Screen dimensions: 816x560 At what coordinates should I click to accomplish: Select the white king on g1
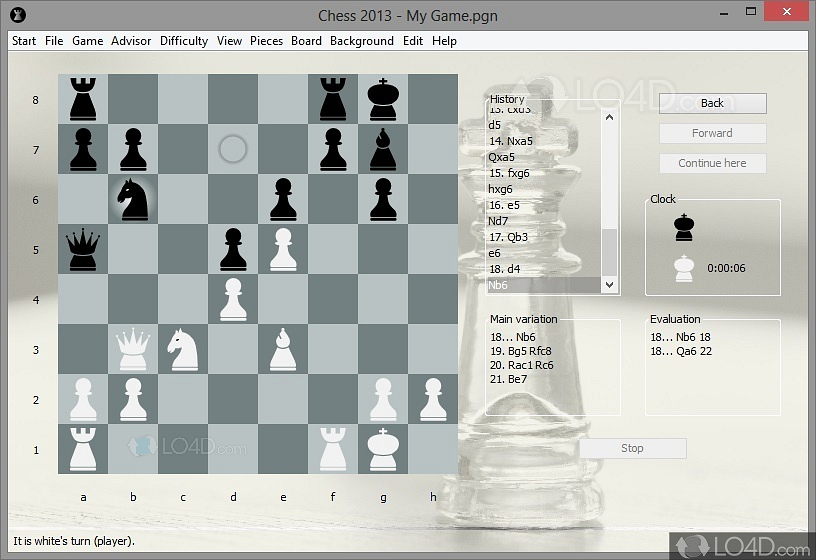383,449
